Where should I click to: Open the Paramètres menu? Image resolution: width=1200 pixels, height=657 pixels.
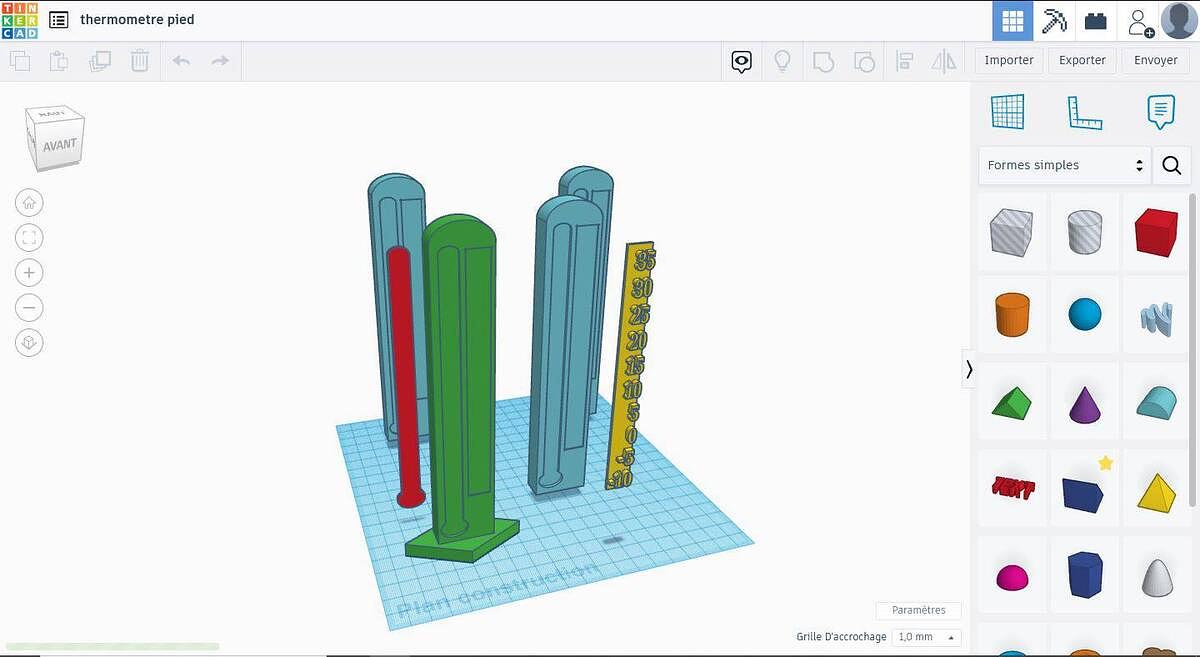point(918,610)
